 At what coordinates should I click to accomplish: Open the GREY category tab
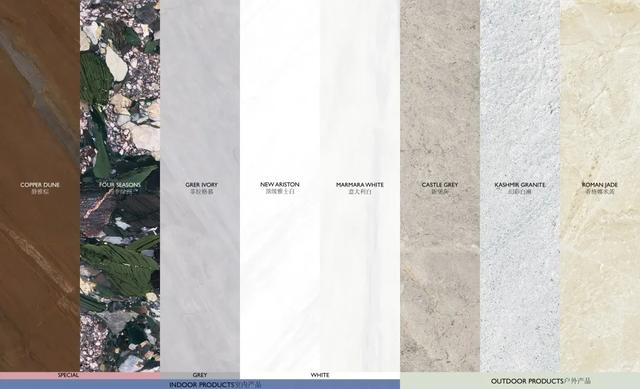[x=200, y=375]
